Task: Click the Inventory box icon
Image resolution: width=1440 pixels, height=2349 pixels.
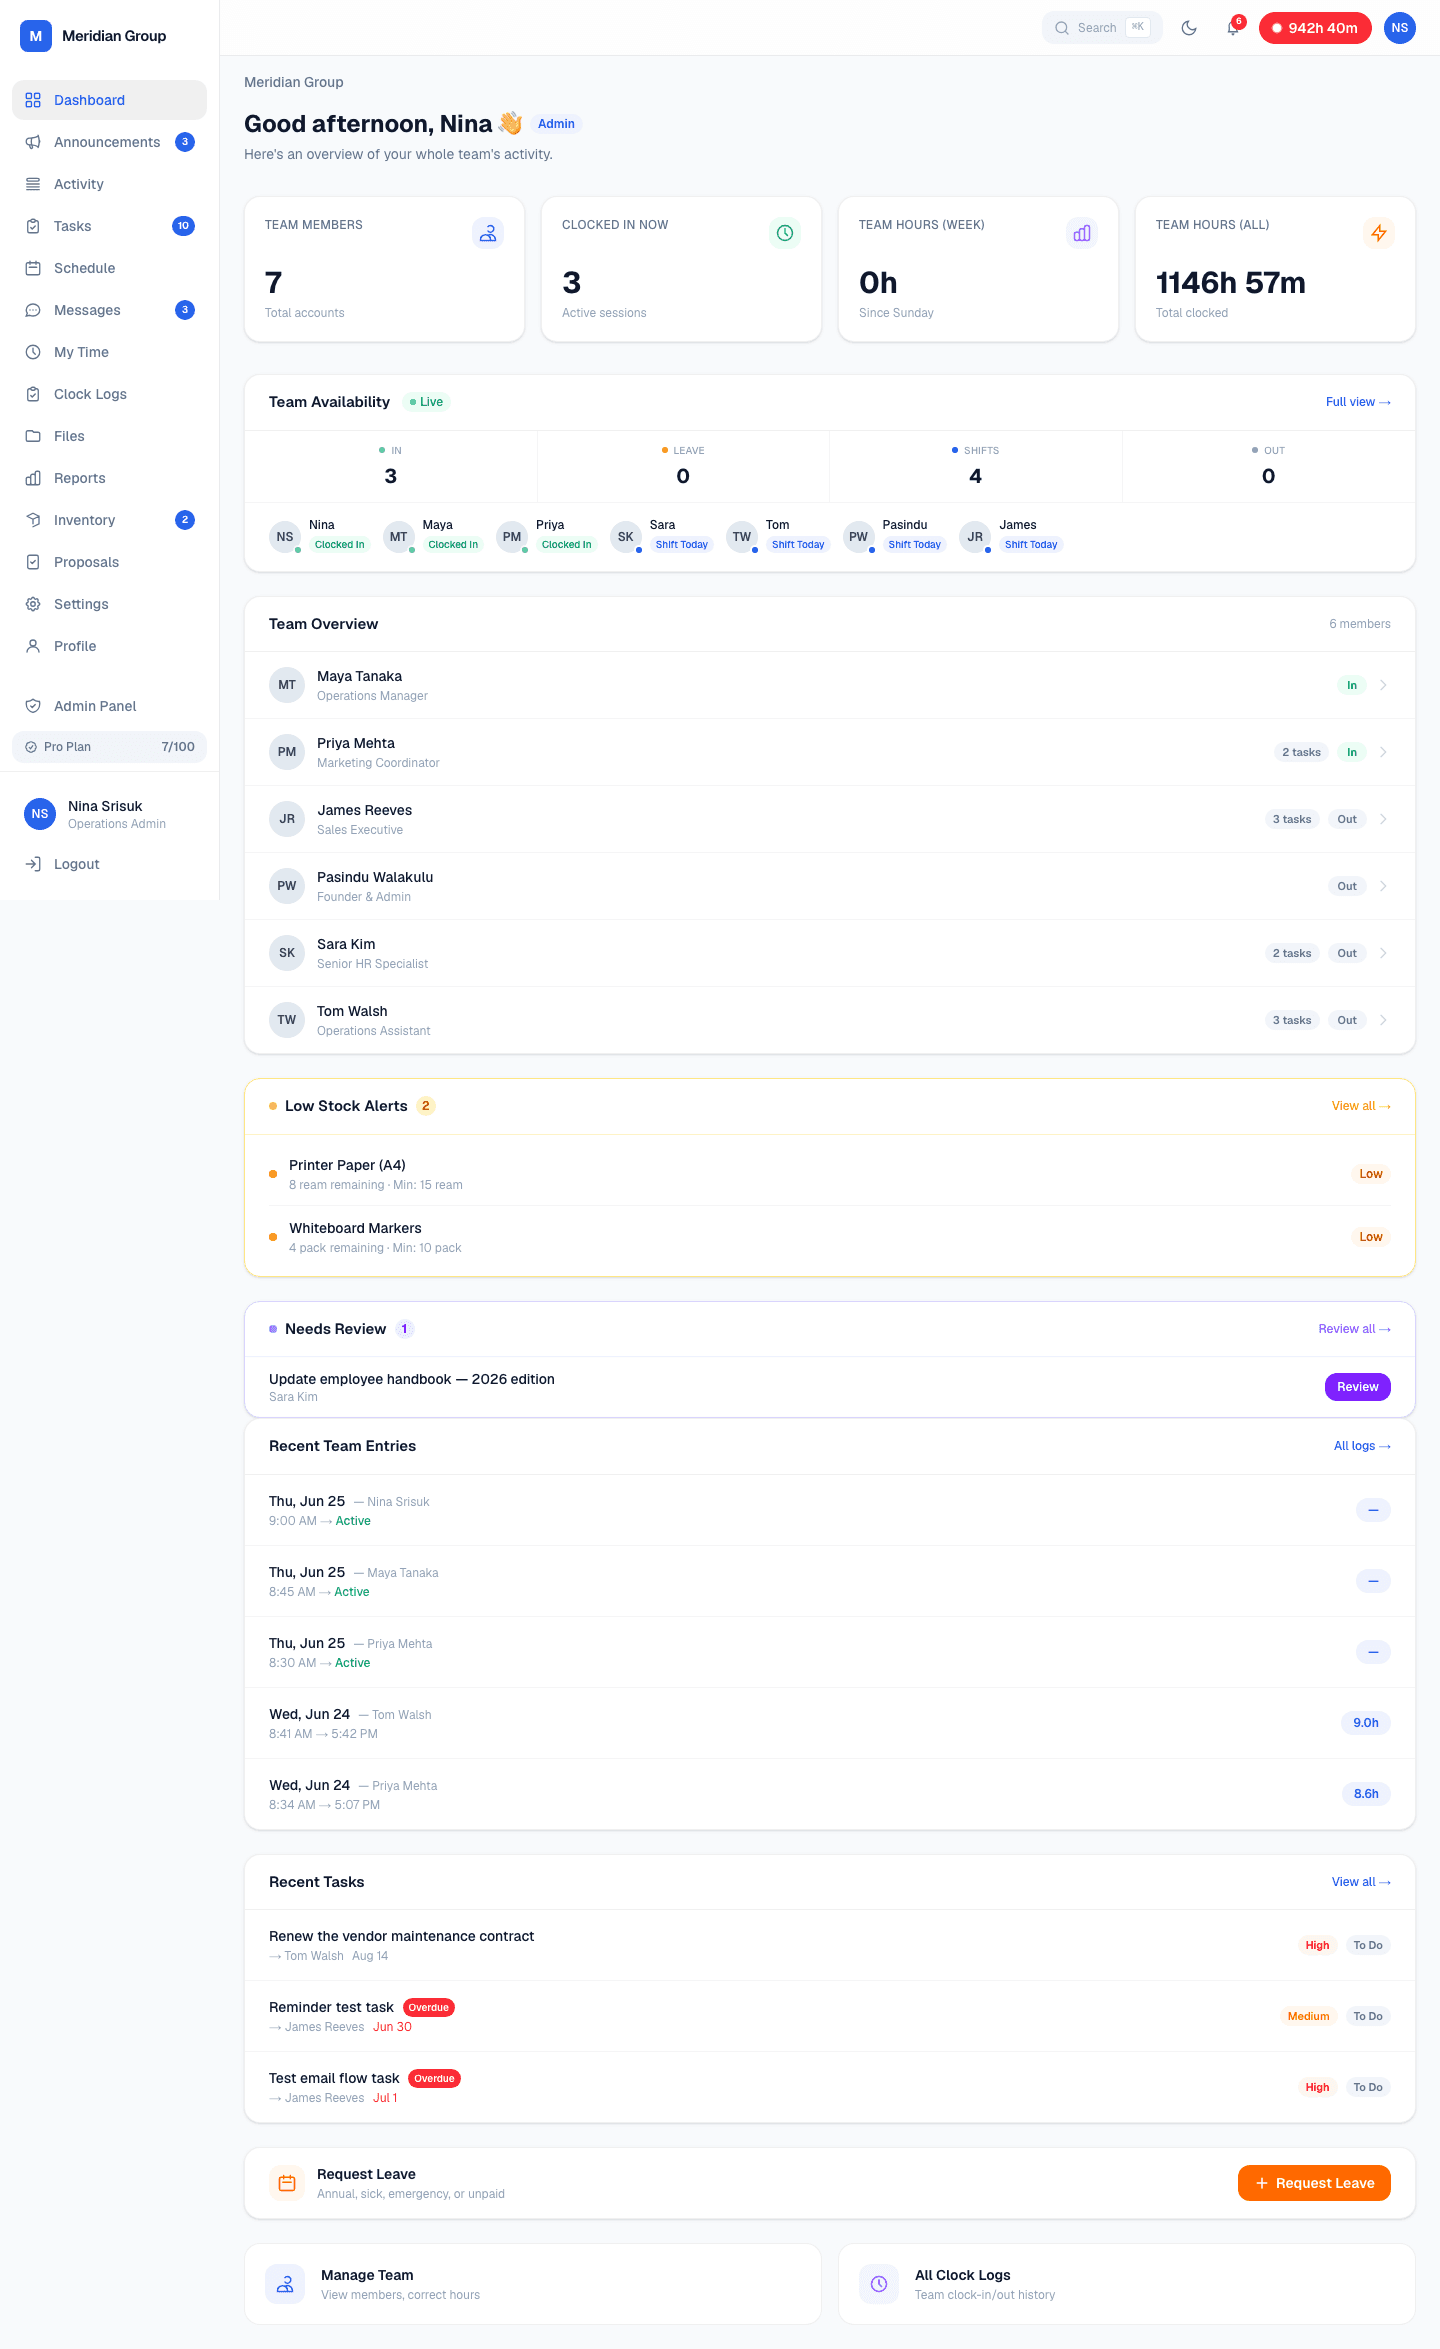Action: 33,520
